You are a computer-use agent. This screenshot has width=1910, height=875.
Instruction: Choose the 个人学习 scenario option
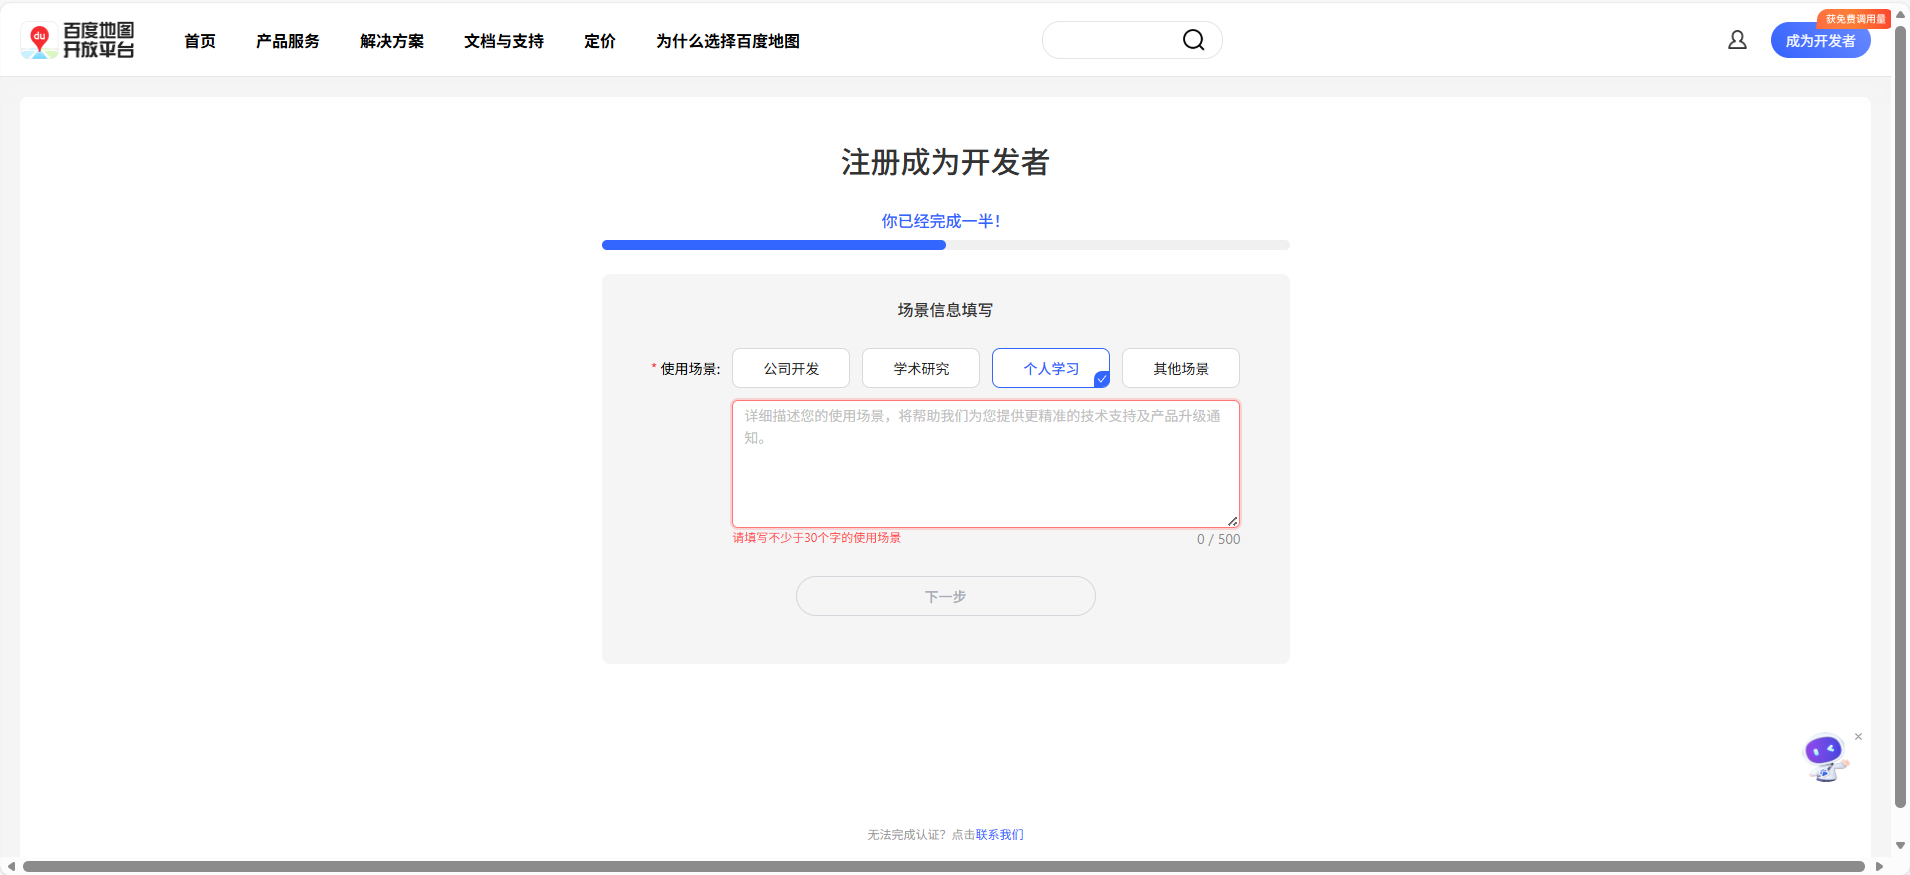click(1050, 369)
